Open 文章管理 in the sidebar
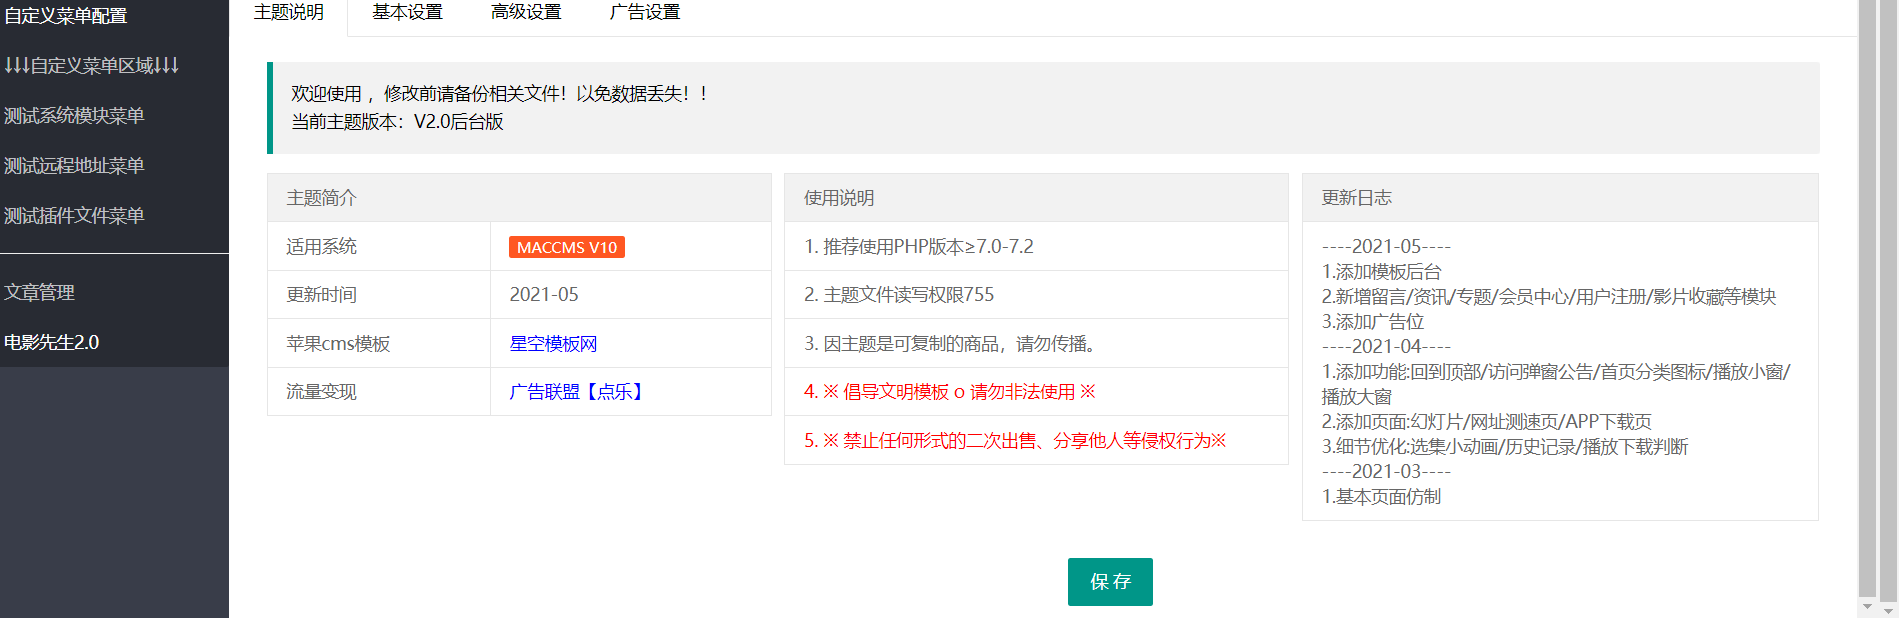Screen dimensions: 1899x618 point(40,293)
